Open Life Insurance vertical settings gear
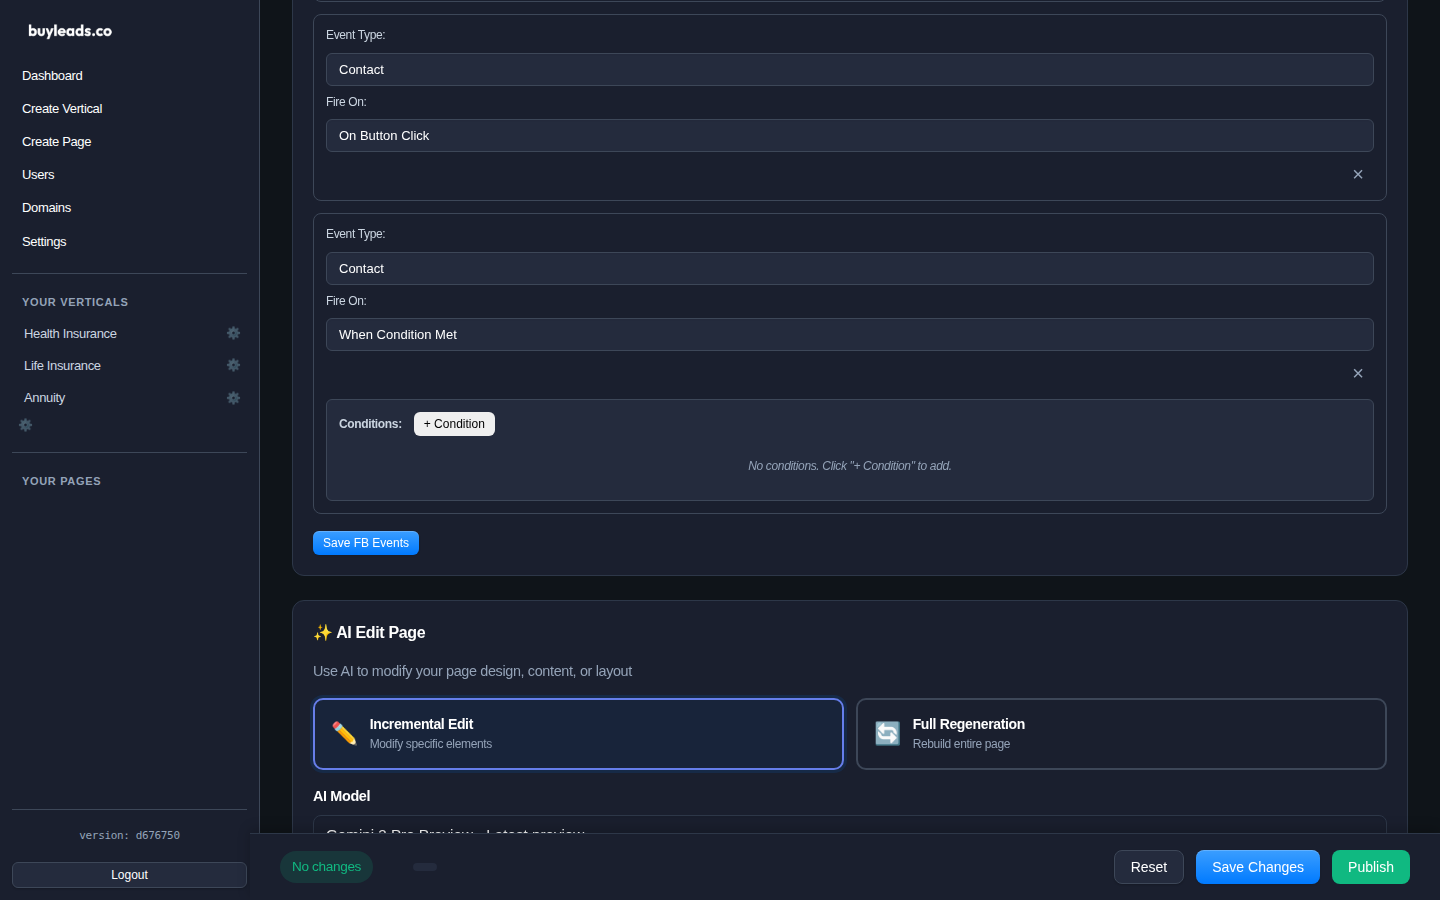This screenshot has height=900, width=1440. [x=233, y=365]
